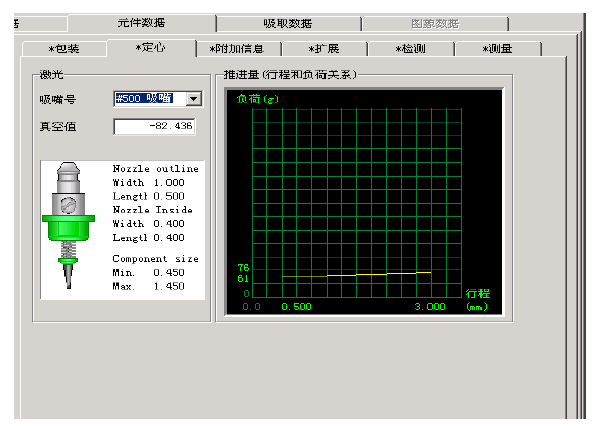Select the greyed 图象数据 tab
The height and width of the screenshot is (426, 600).
pos(435,24)
